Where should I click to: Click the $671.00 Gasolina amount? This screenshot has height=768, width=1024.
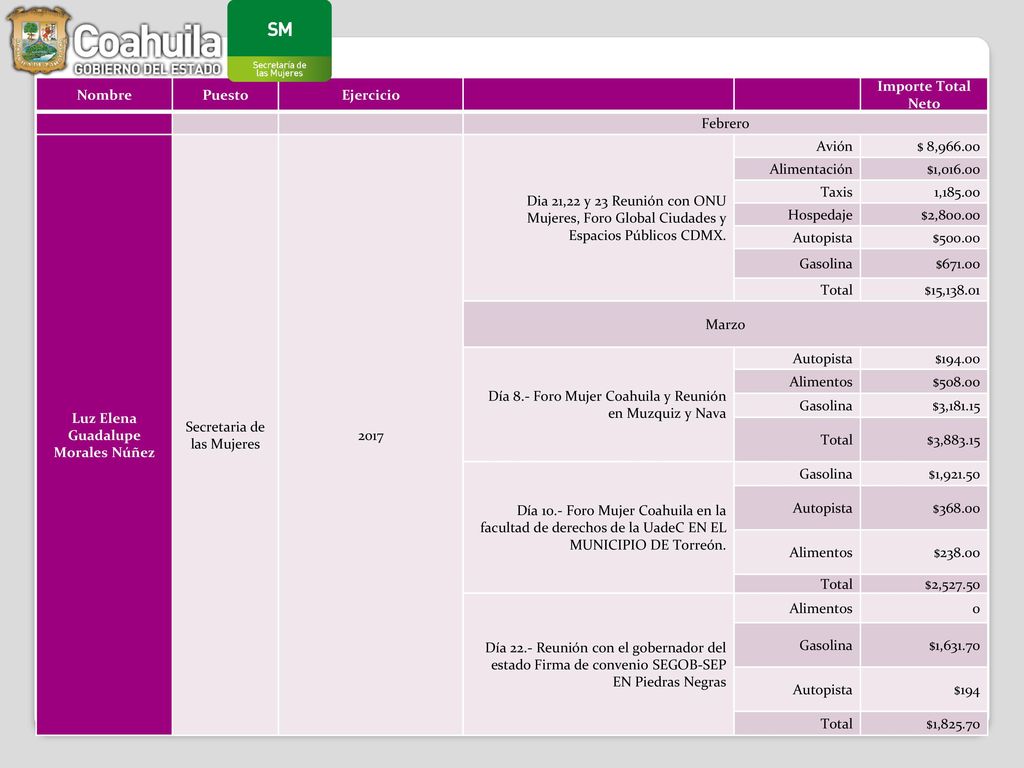[957, 264]
